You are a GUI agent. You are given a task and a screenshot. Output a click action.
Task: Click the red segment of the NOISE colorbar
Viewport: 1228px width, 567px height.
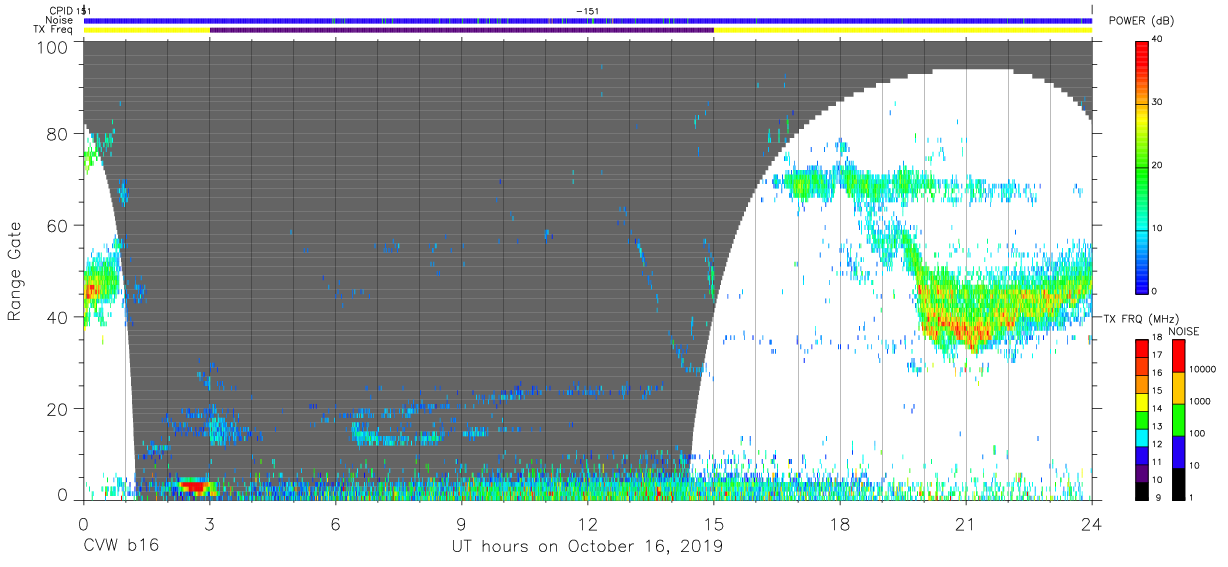[1178, 356]
